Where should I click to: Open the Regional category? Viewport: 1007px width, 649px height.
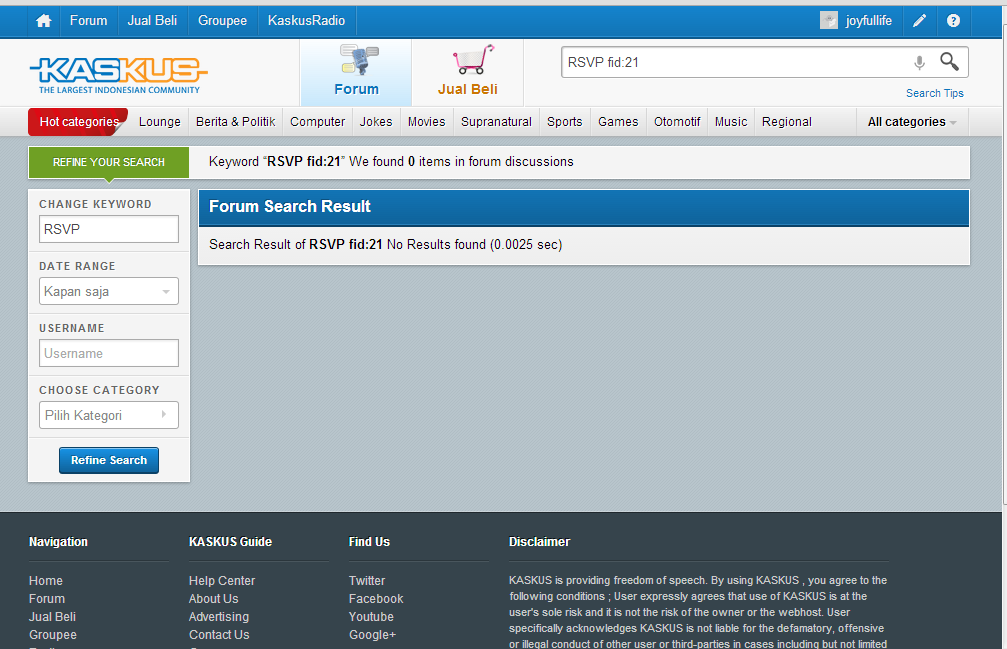pos(787,122)
